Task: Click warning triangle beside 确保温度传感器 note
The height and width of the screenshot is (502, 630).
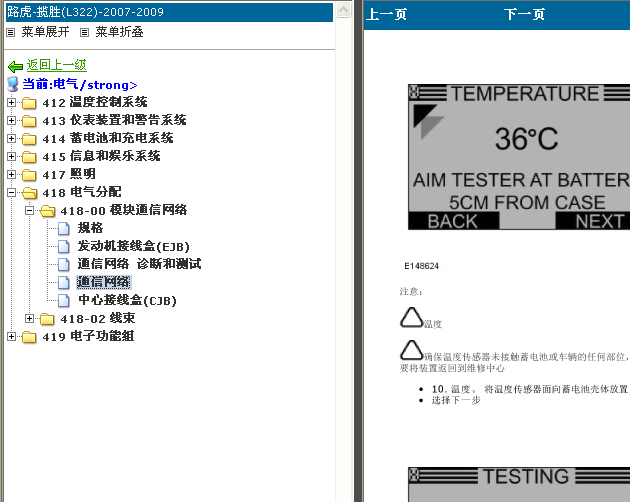Action: (411, 350)
